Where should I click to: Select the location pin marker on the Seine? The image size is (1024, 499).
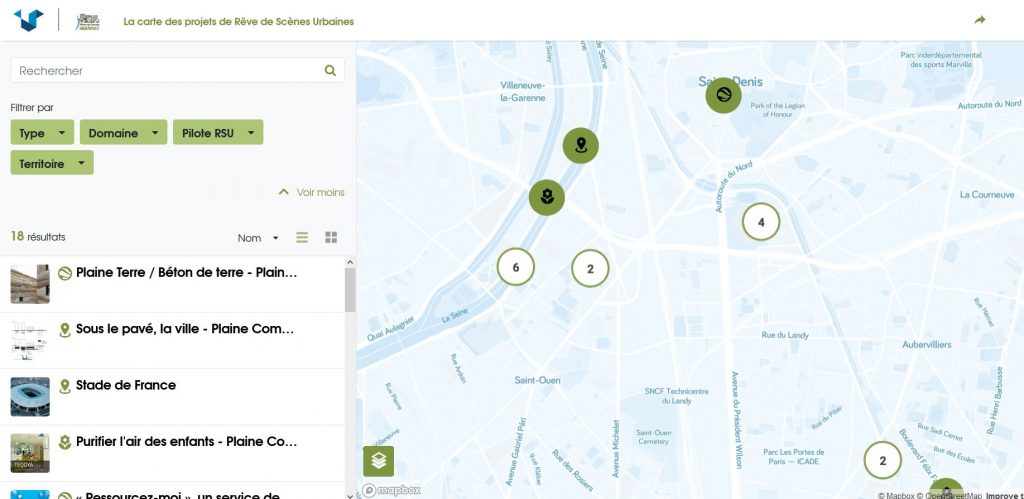click(x=581, y=145)
